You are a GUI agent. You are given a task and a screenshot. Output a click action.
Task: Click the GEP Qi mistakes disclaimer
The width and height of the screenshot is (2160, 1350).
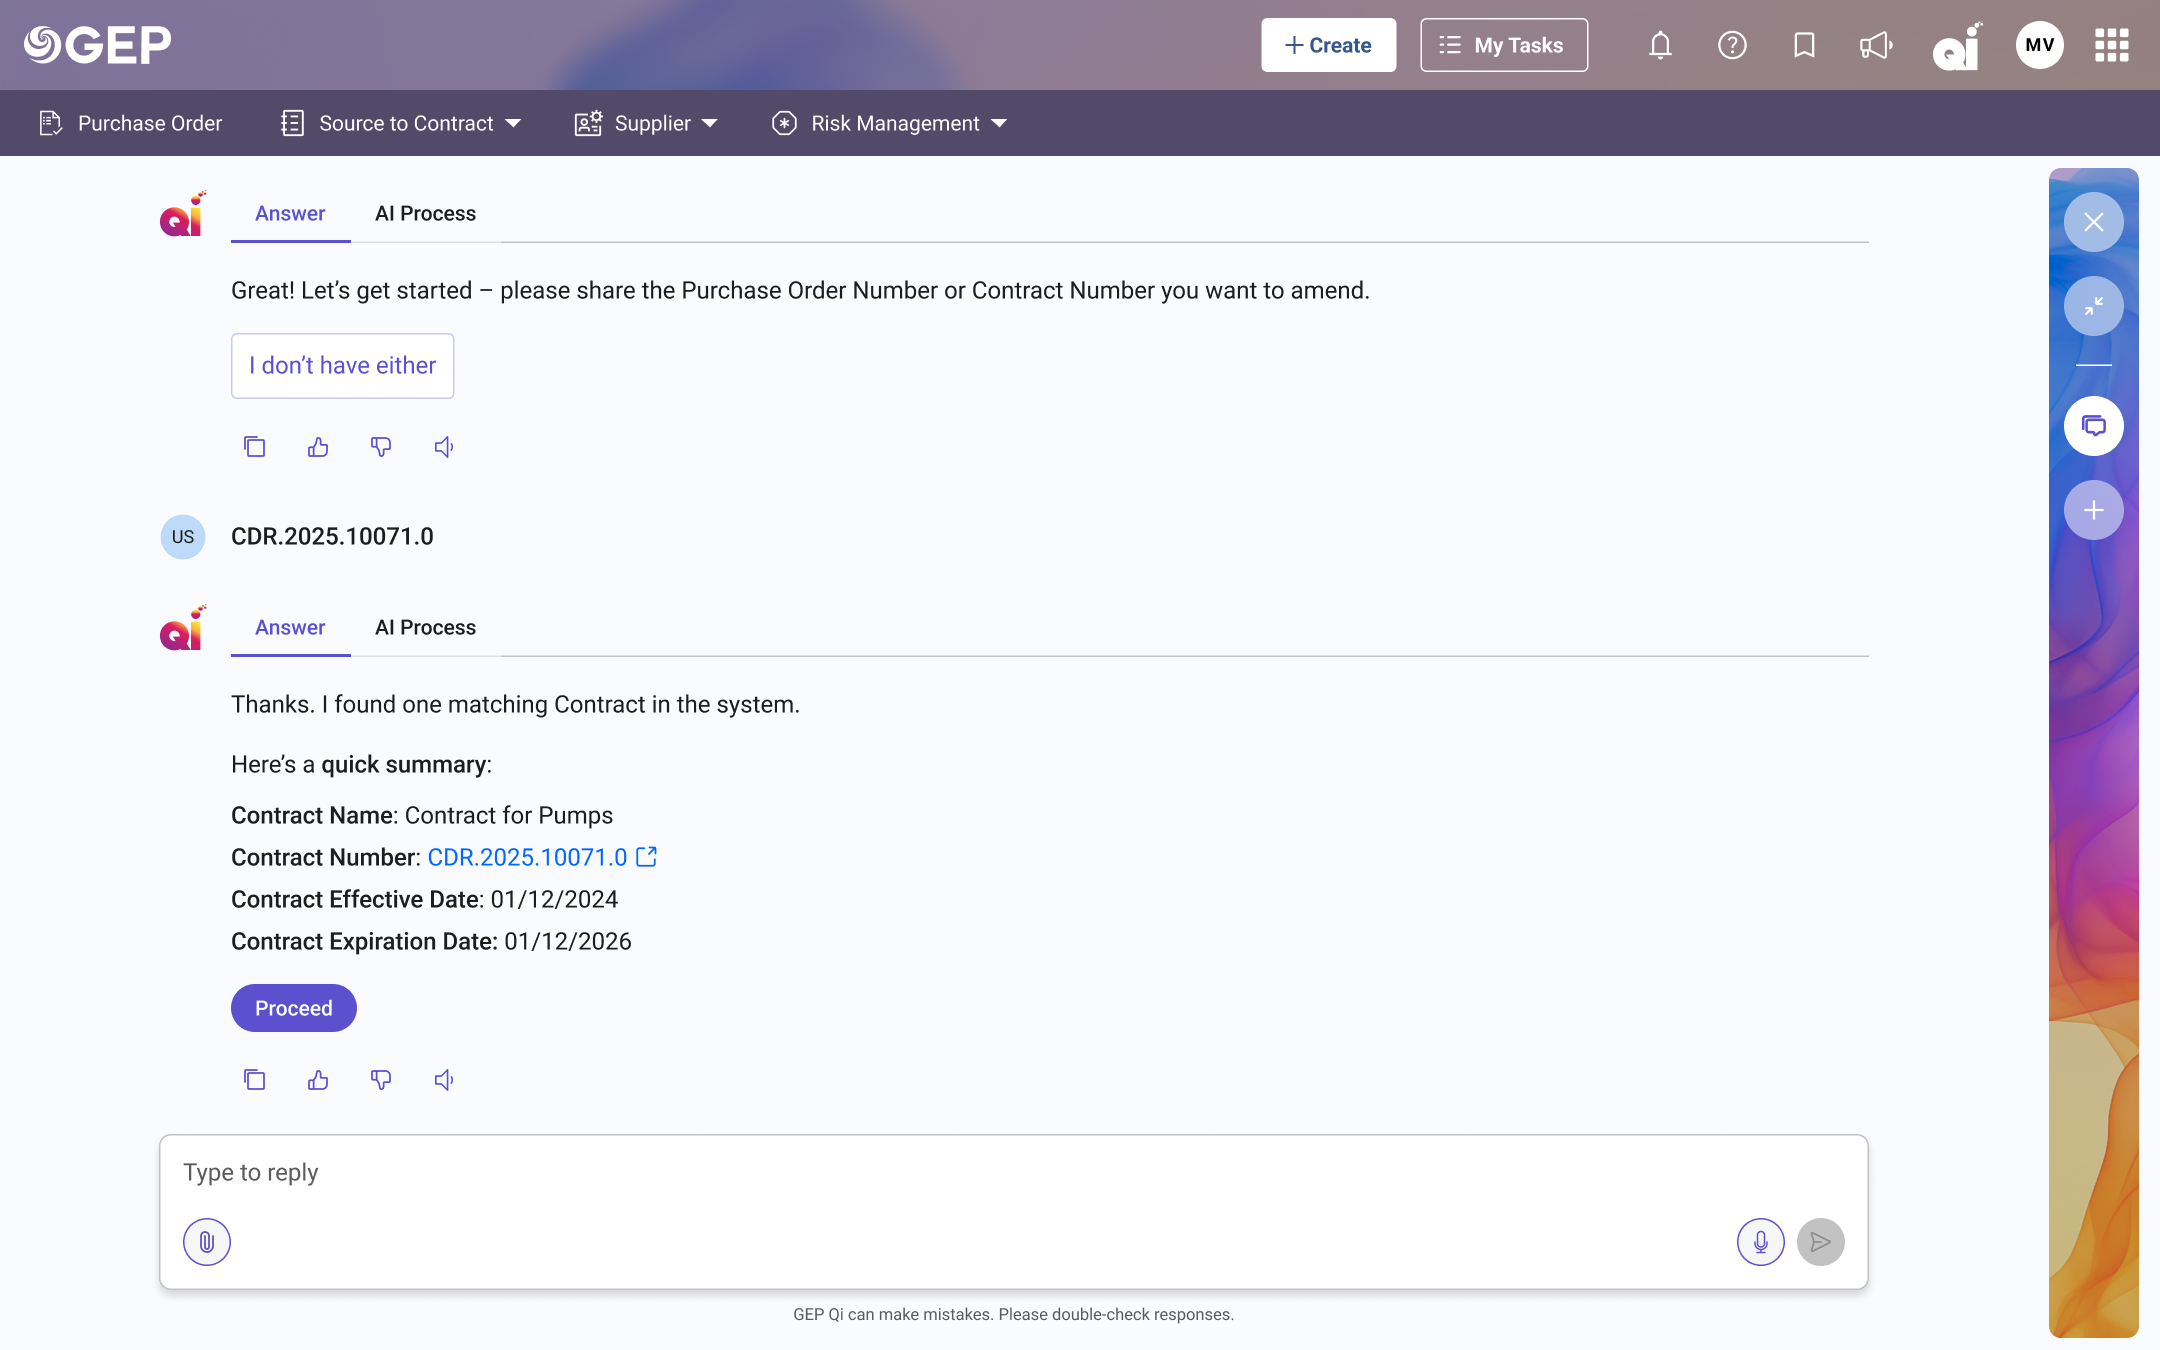1014,1314
